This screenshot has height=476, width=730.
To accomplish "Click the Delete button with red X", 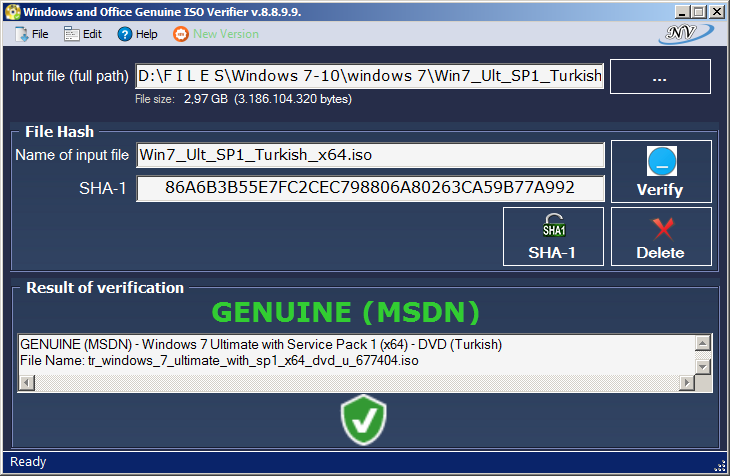I will click(660, 237).
